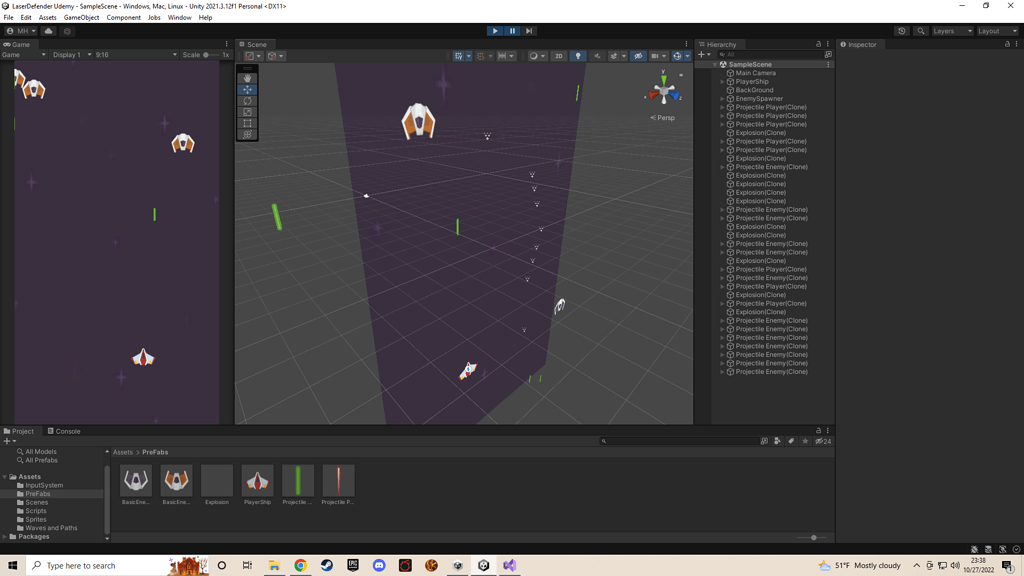Select the Rect tool in Scene toolbar

(x=247, y=123)
